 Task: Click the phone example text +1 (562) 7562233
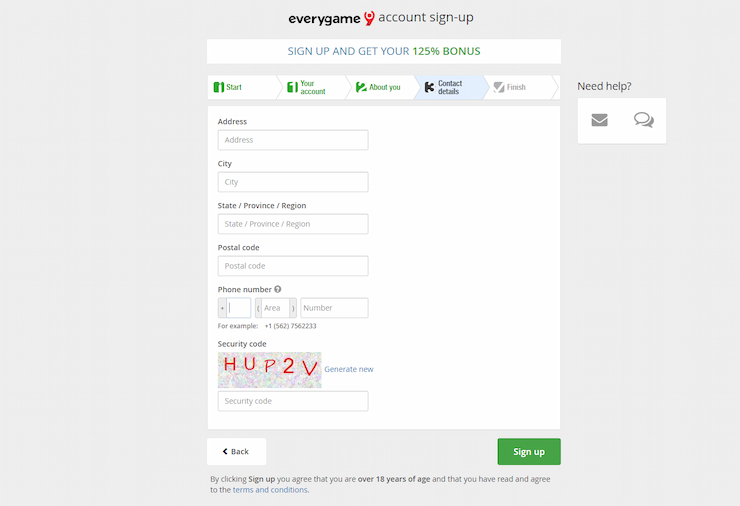pos(291,326)
